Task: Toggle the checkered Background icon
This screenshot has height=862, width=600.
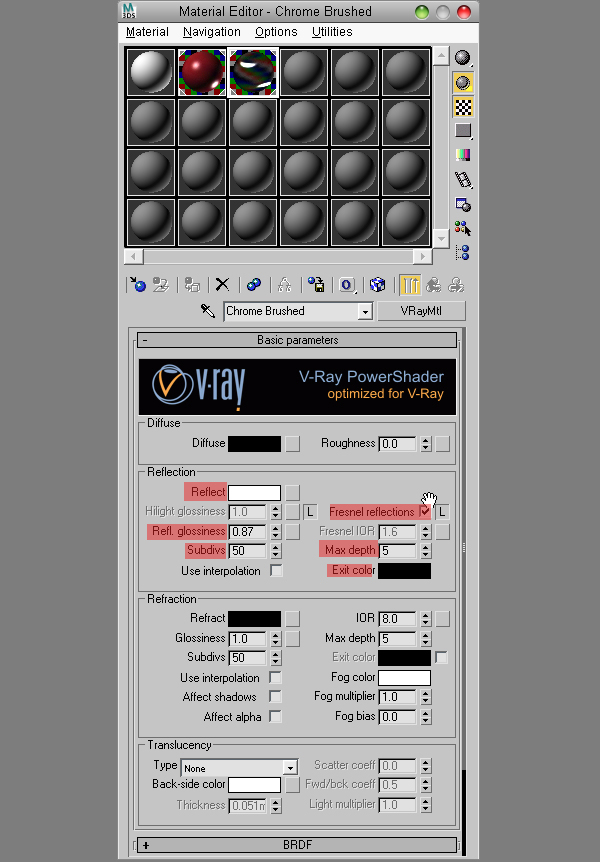Action: [463, 107]
